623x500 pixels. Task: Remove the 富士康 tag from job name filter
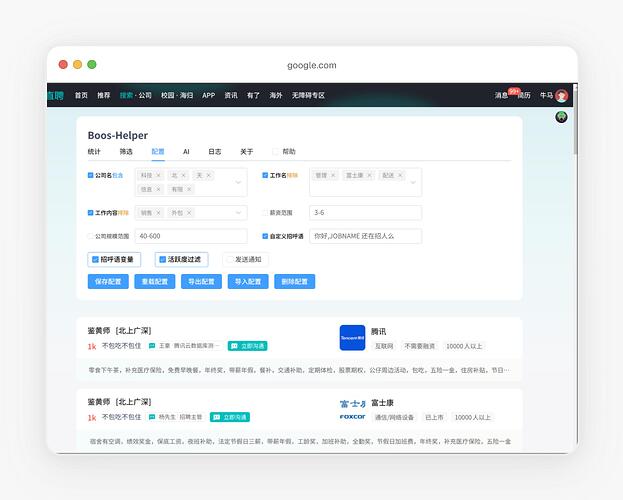pos(369,175)
